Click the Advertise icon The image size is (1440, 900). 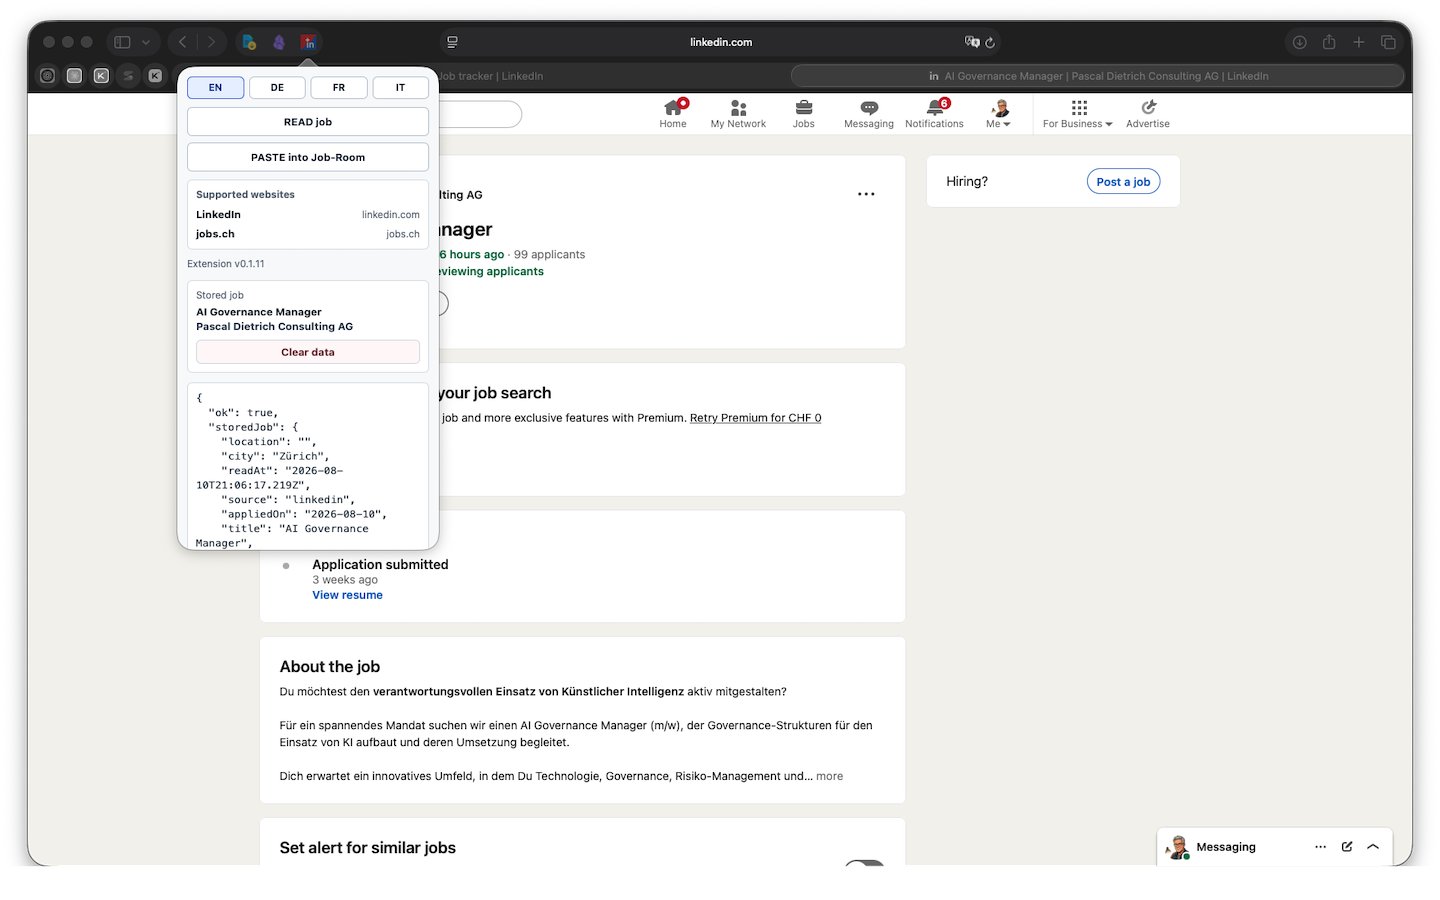coord(1148,107)
